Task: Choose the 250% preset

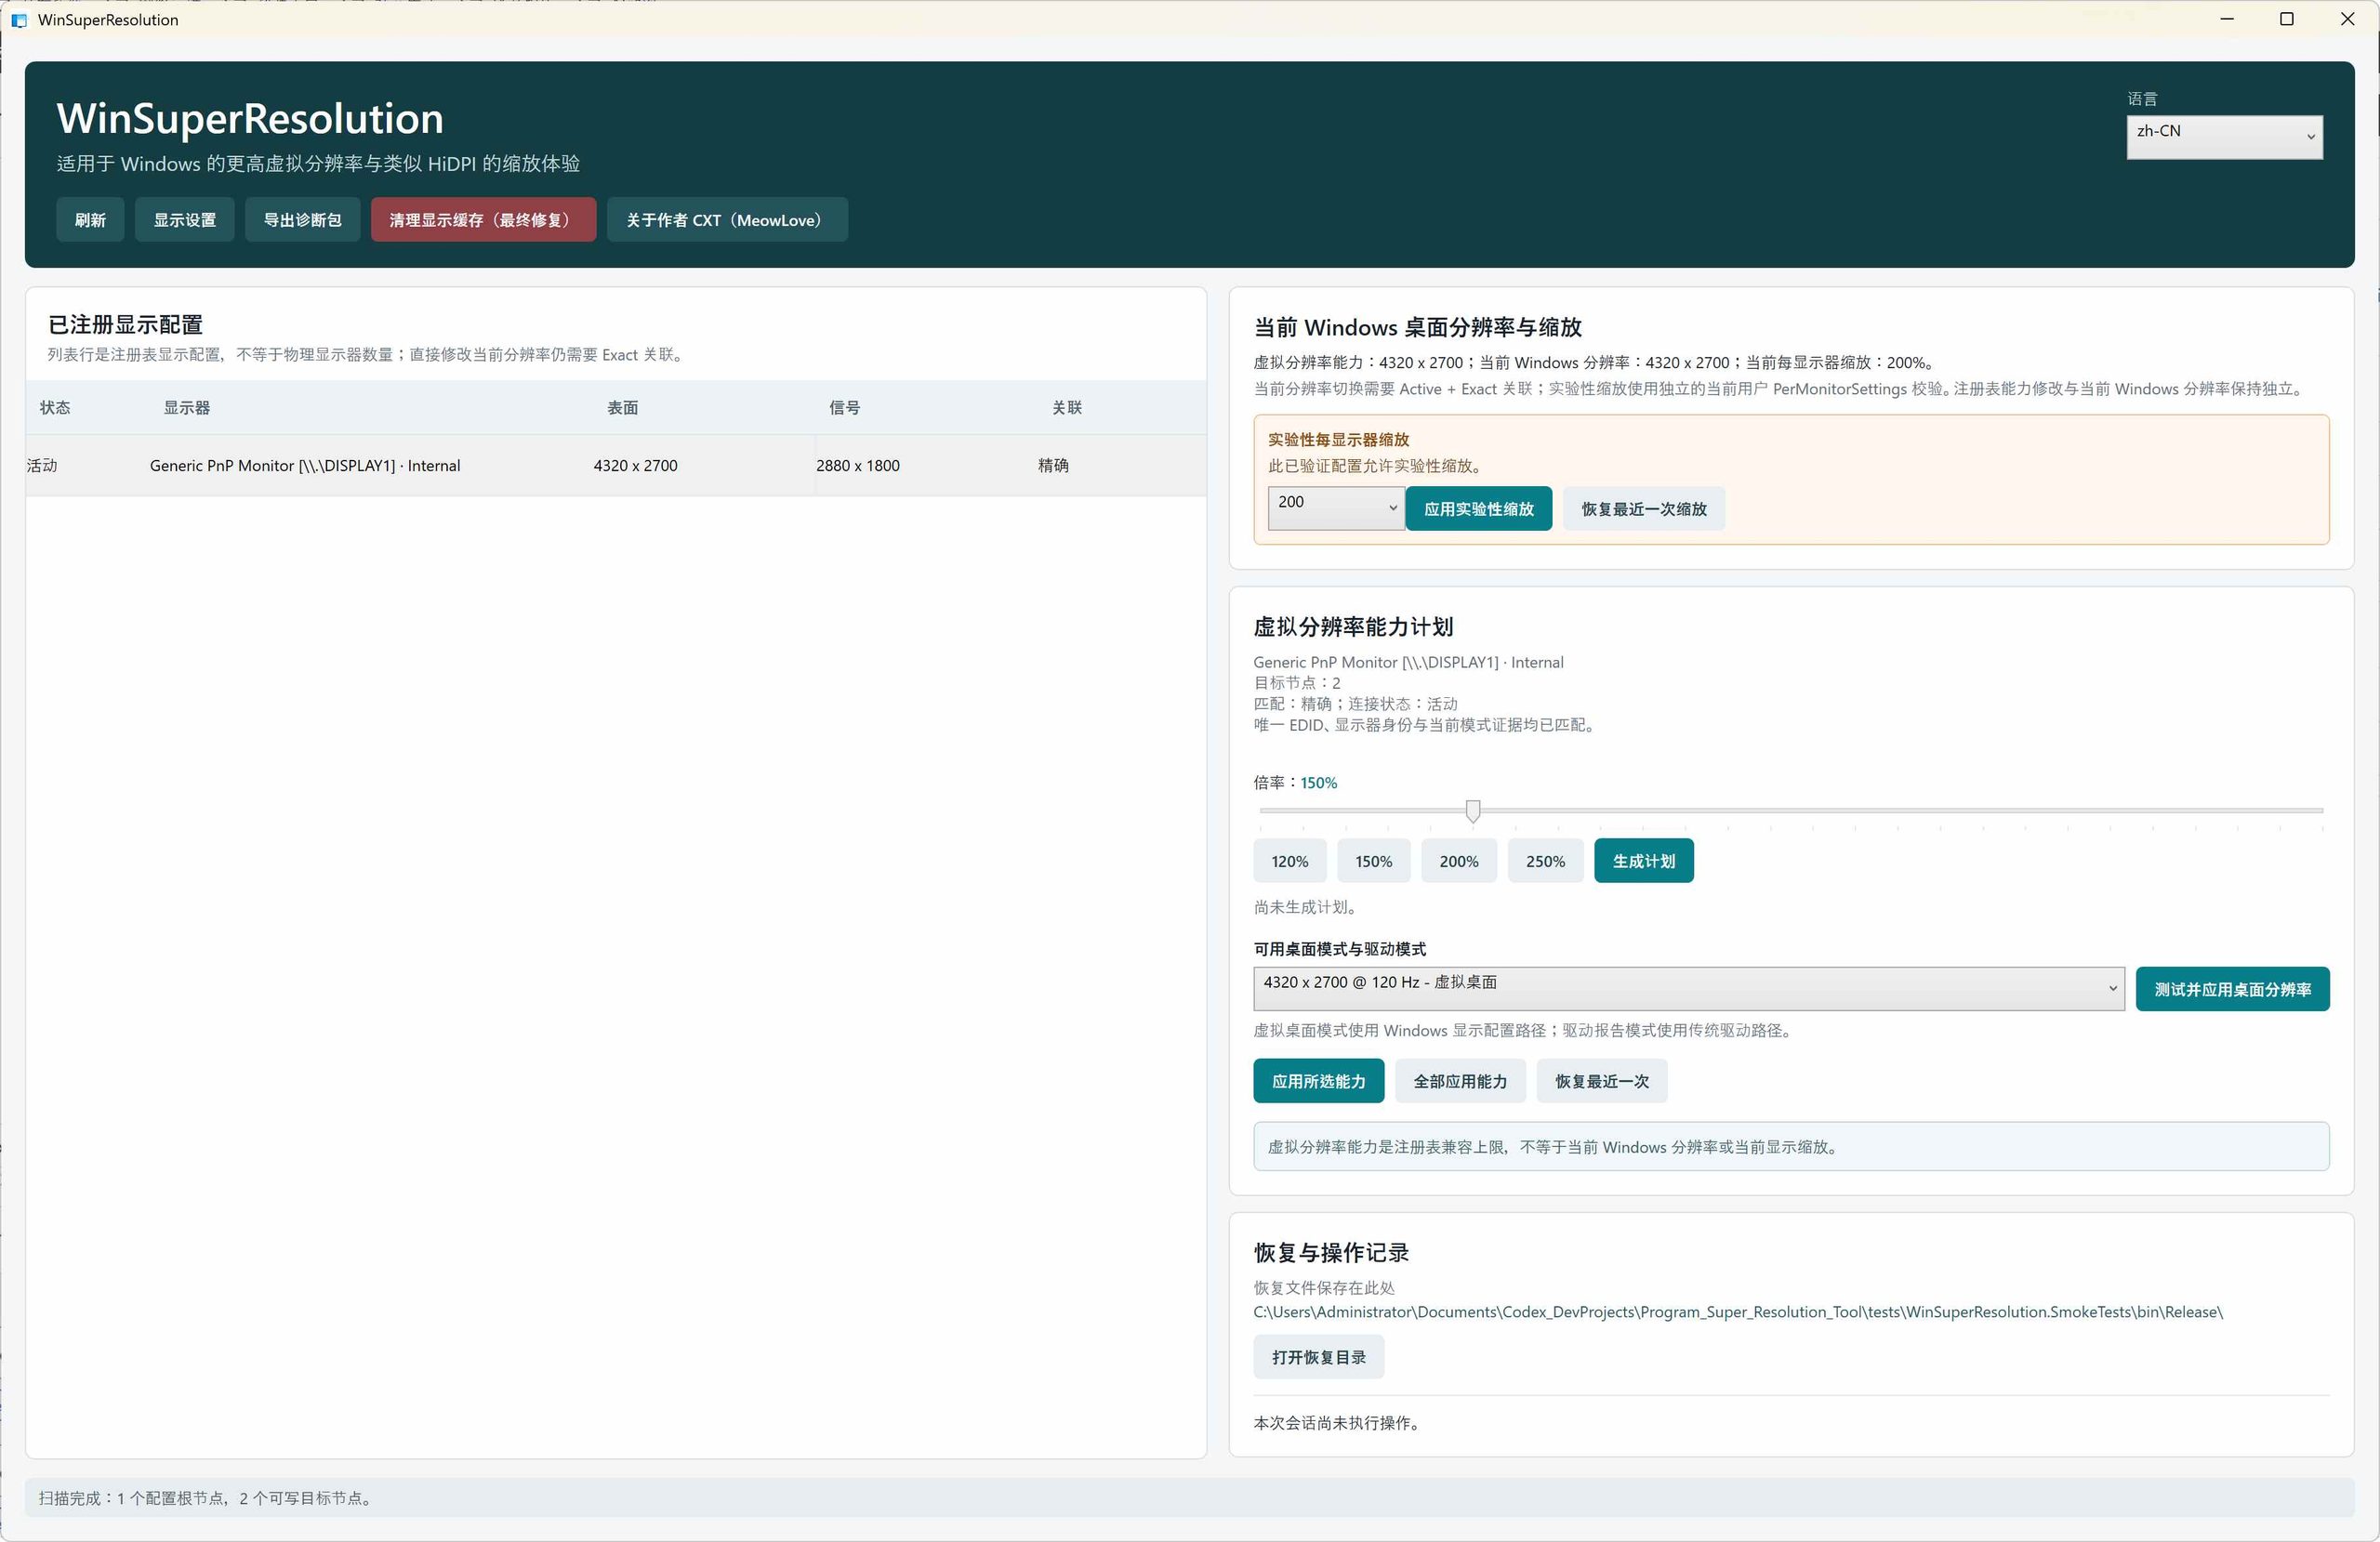Action: click(x=1545, y=861)
